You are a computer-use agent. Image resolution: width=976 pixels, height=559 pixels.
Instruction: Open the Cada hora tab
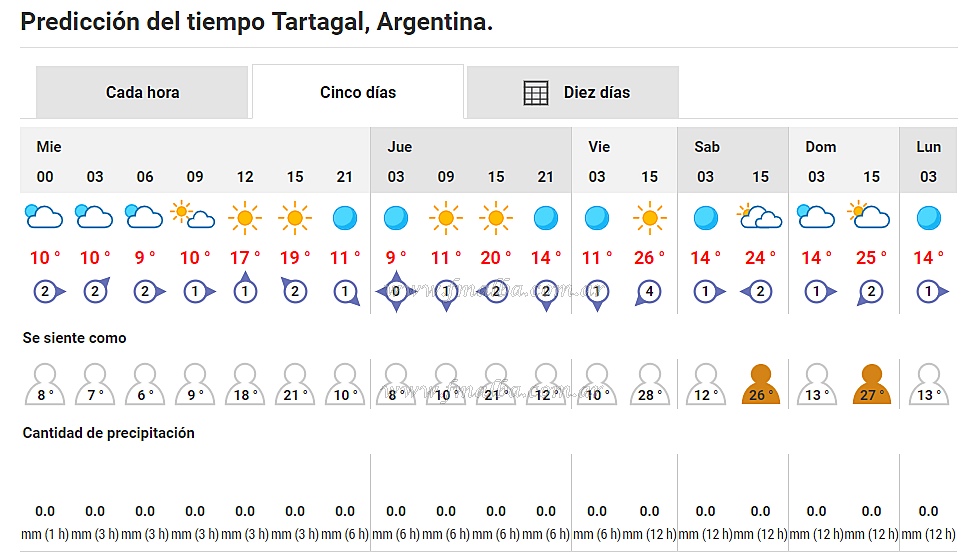142,93
